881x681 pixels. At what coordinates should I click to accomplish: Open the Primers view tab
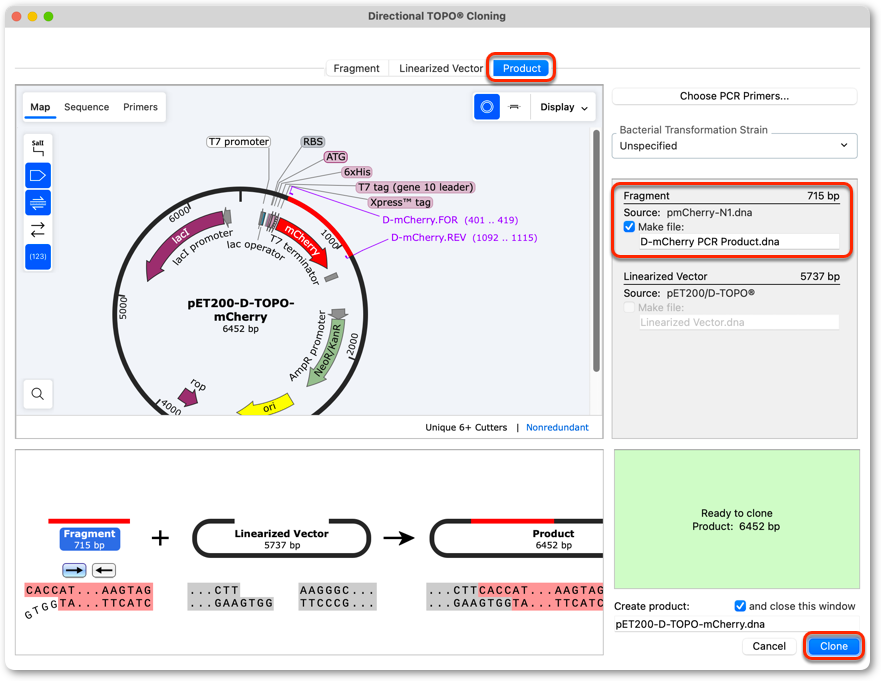coord(140,107)
